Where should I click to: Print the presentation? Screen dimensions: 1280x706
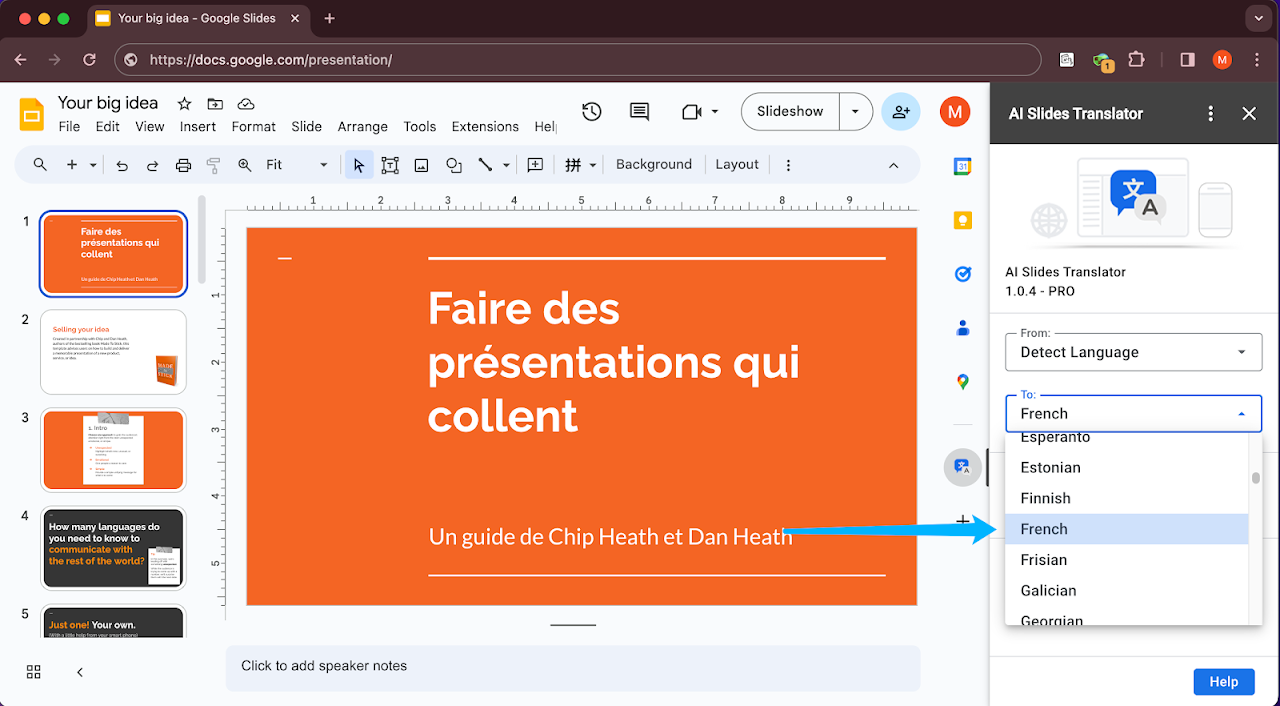[x=183, y=165]
